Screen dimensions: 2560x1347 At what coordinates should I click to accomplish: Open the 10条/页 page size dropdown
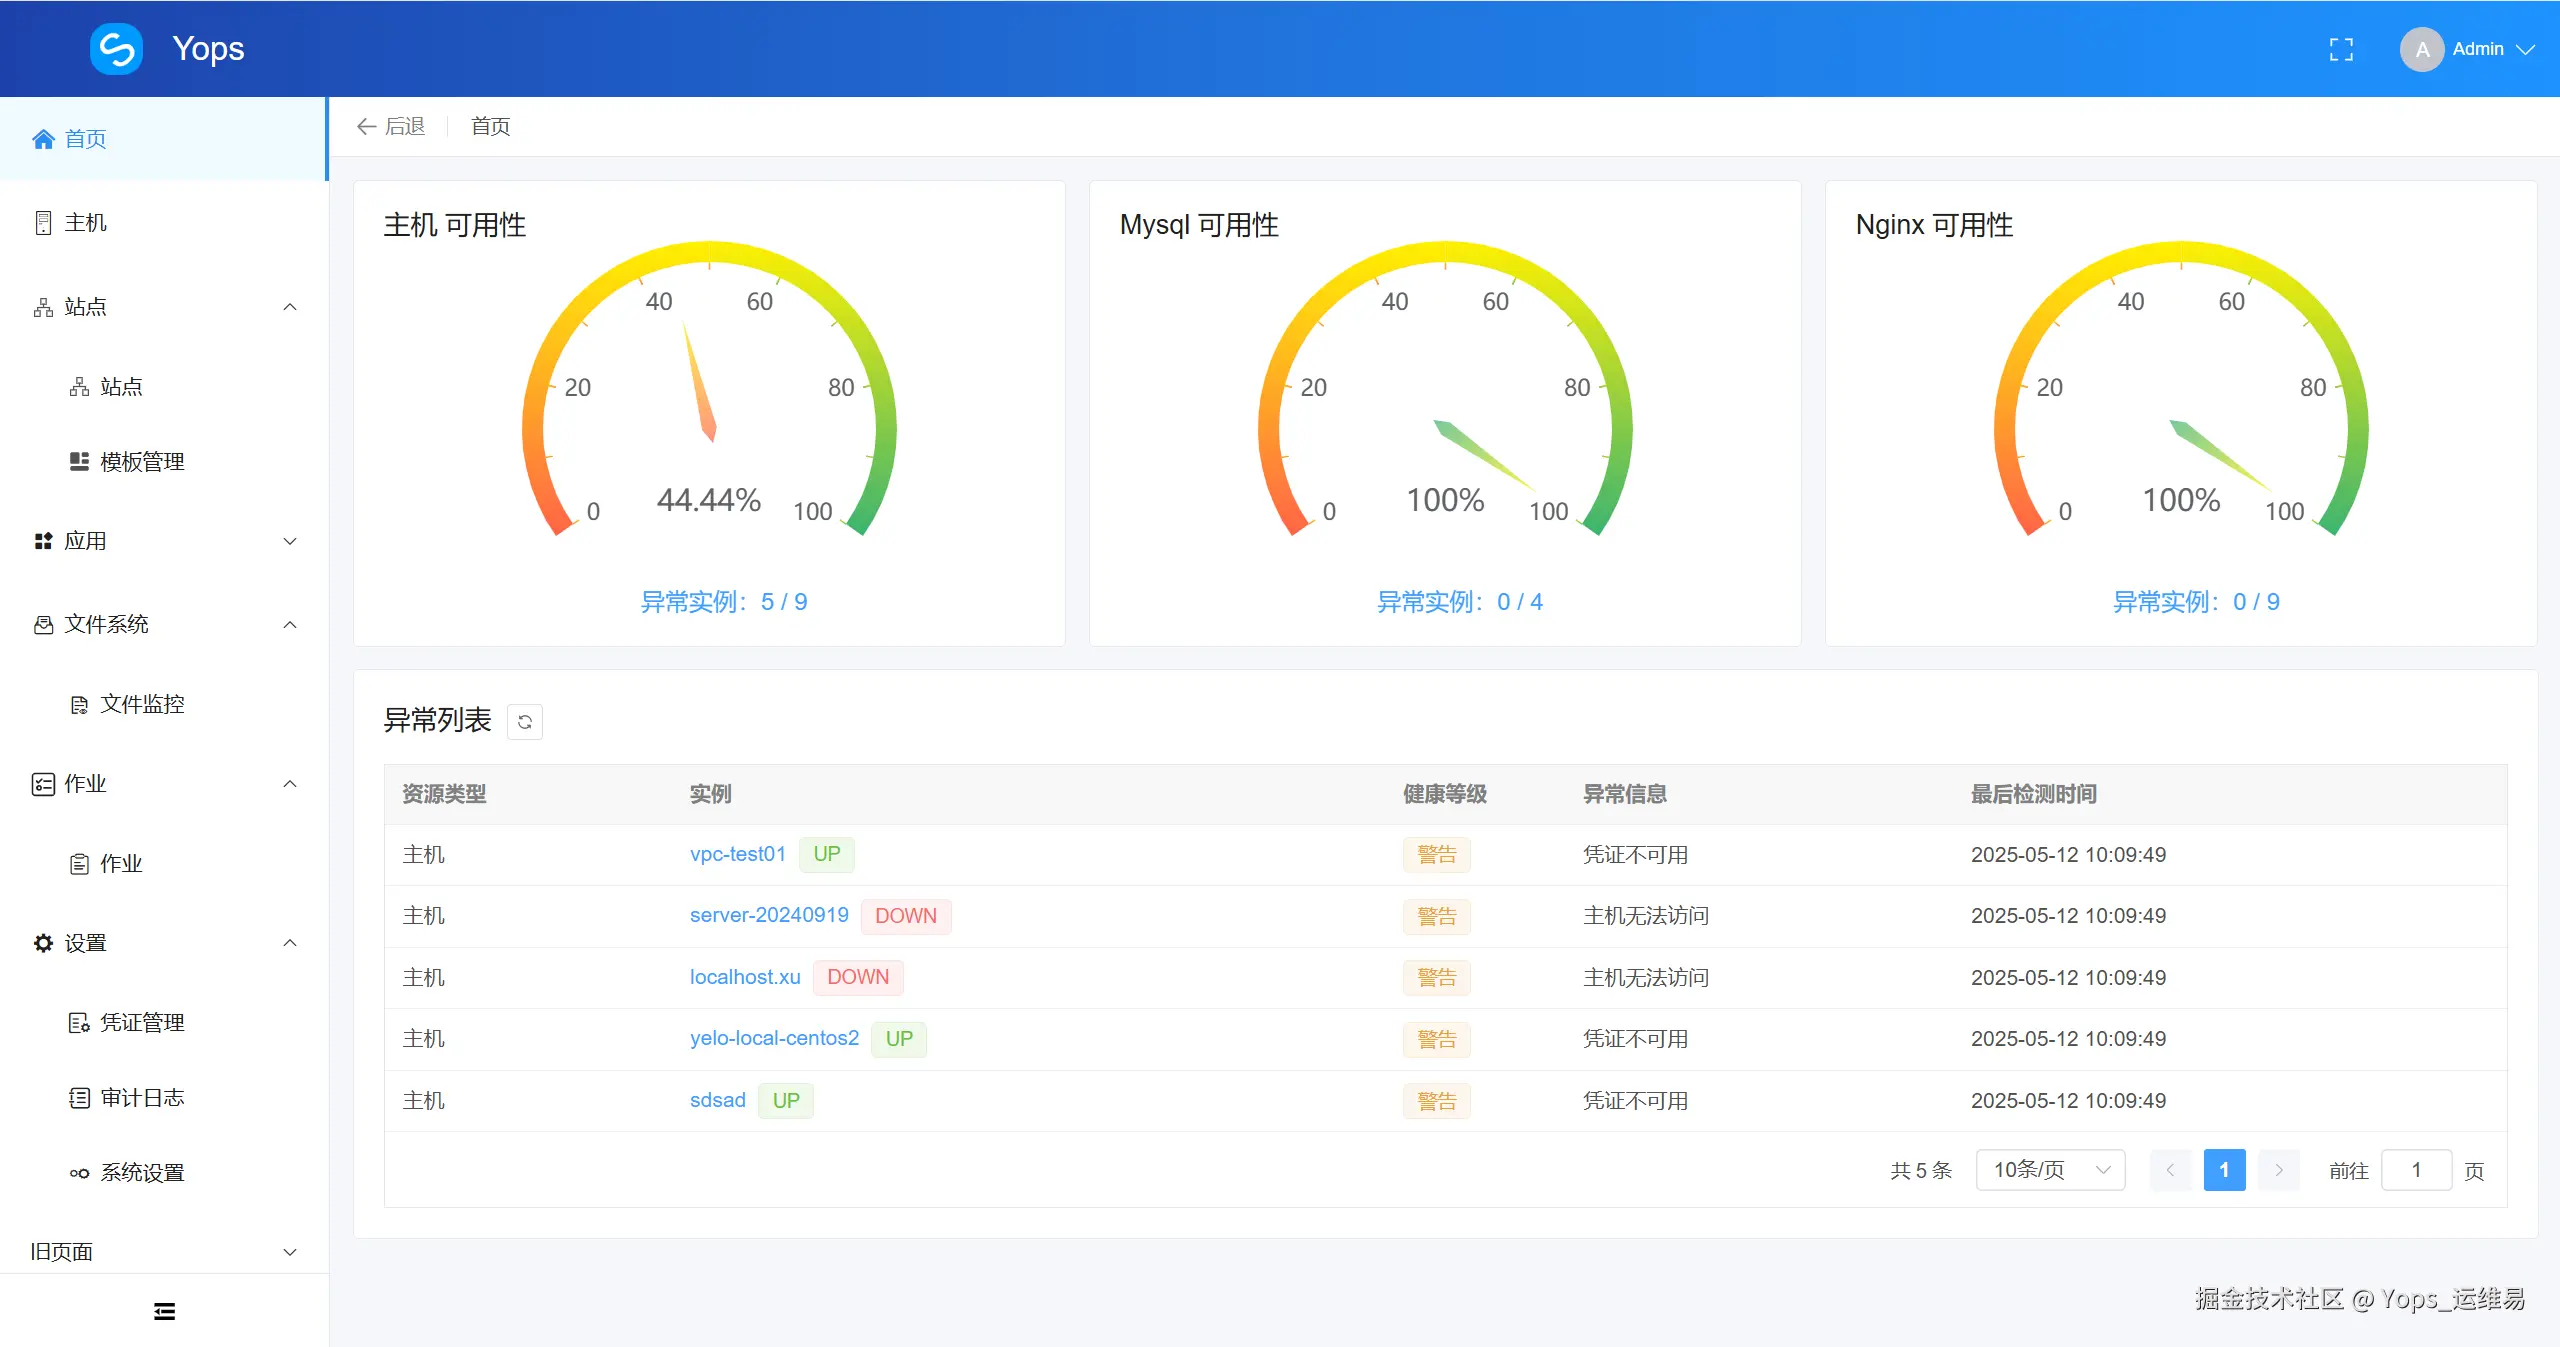tap(2050, 1169)
